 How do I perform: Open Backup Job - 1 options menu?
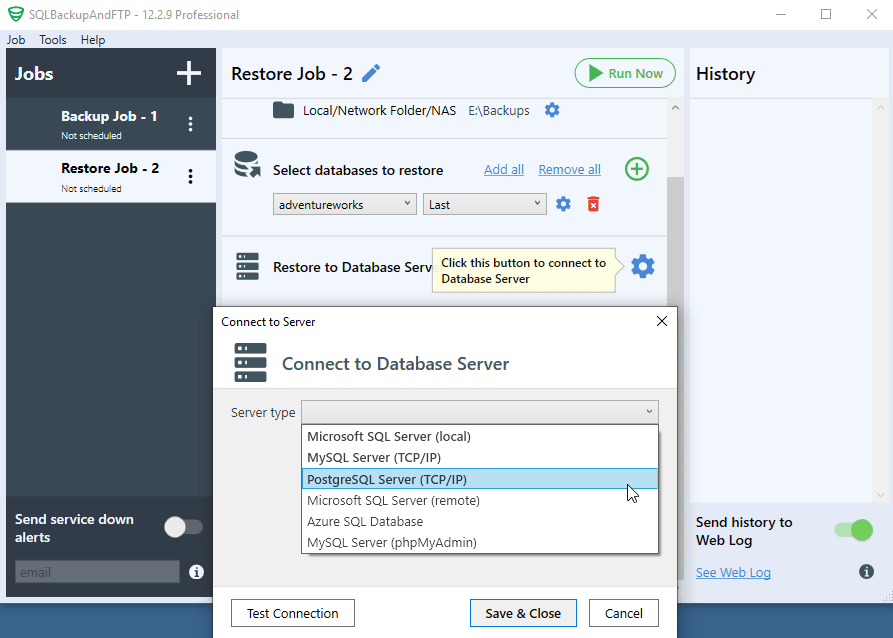pyautogui.click(x=190, y=124)
